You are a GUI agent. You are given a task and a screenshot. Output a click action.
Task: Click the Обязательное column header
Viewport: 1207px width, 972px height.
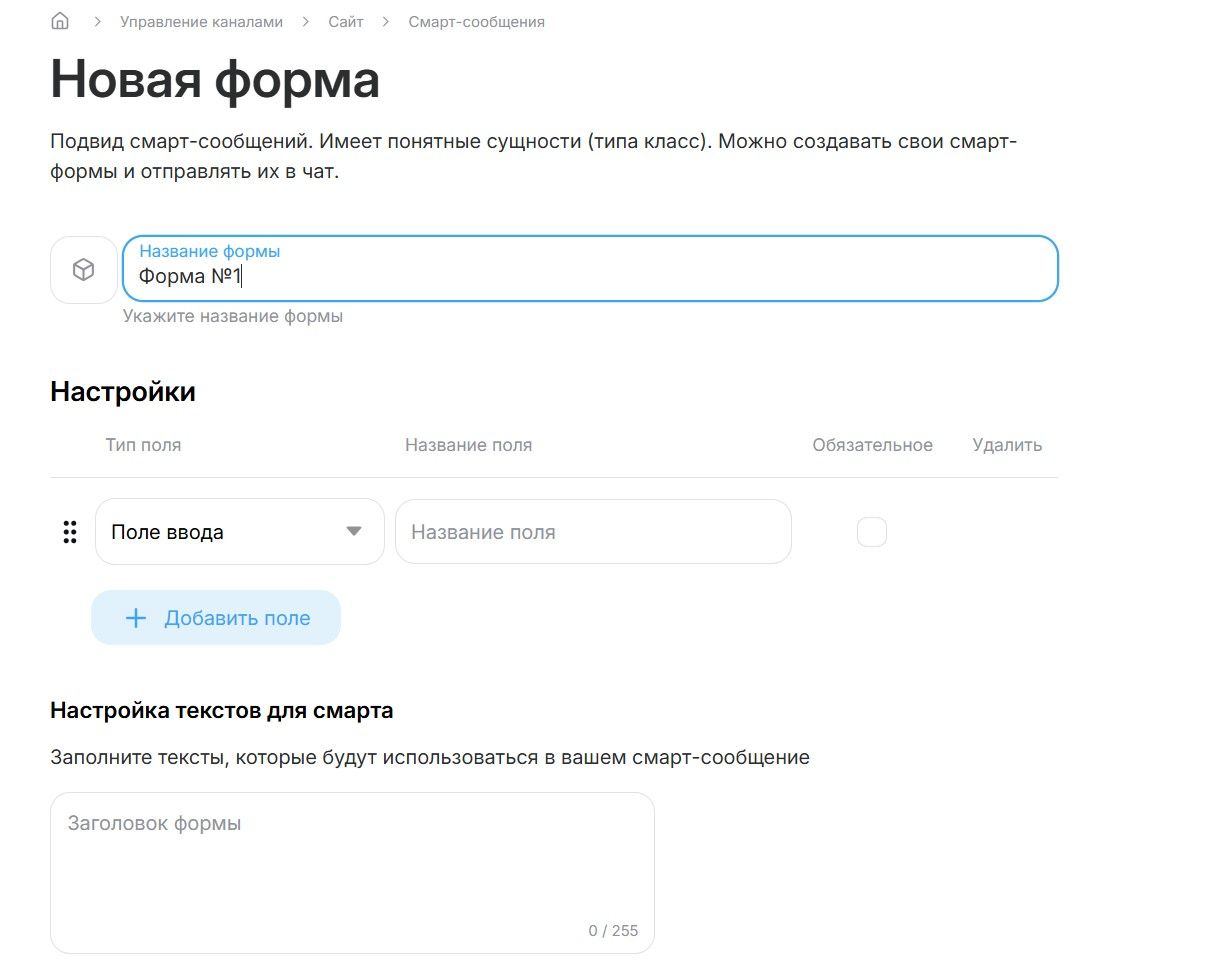[x=872, y=445]
